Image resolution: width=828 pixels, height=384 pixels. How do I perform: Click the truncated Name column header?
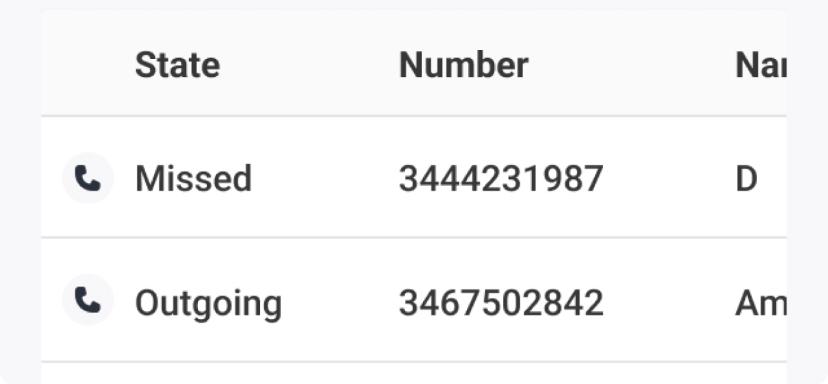tap(761, 65)
